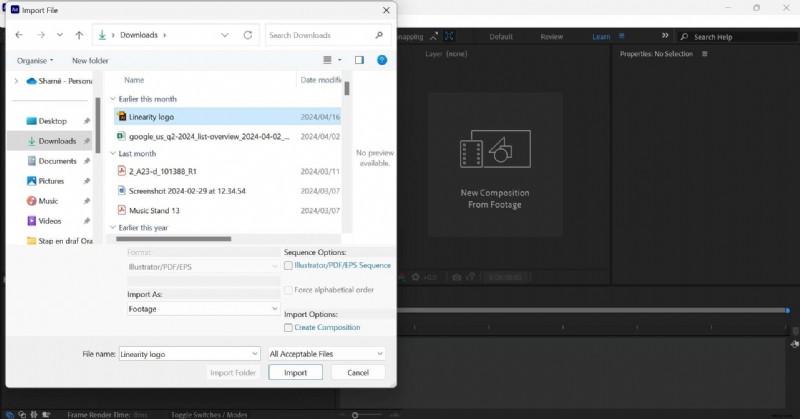Click the Back navigation arrow
Image resolution: width=800 pixels, height=419 pixels.
coord(19,35)
